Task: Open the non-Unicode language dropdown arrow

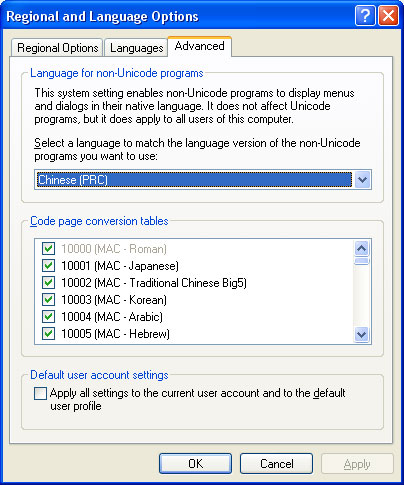Action: [362, 180]
